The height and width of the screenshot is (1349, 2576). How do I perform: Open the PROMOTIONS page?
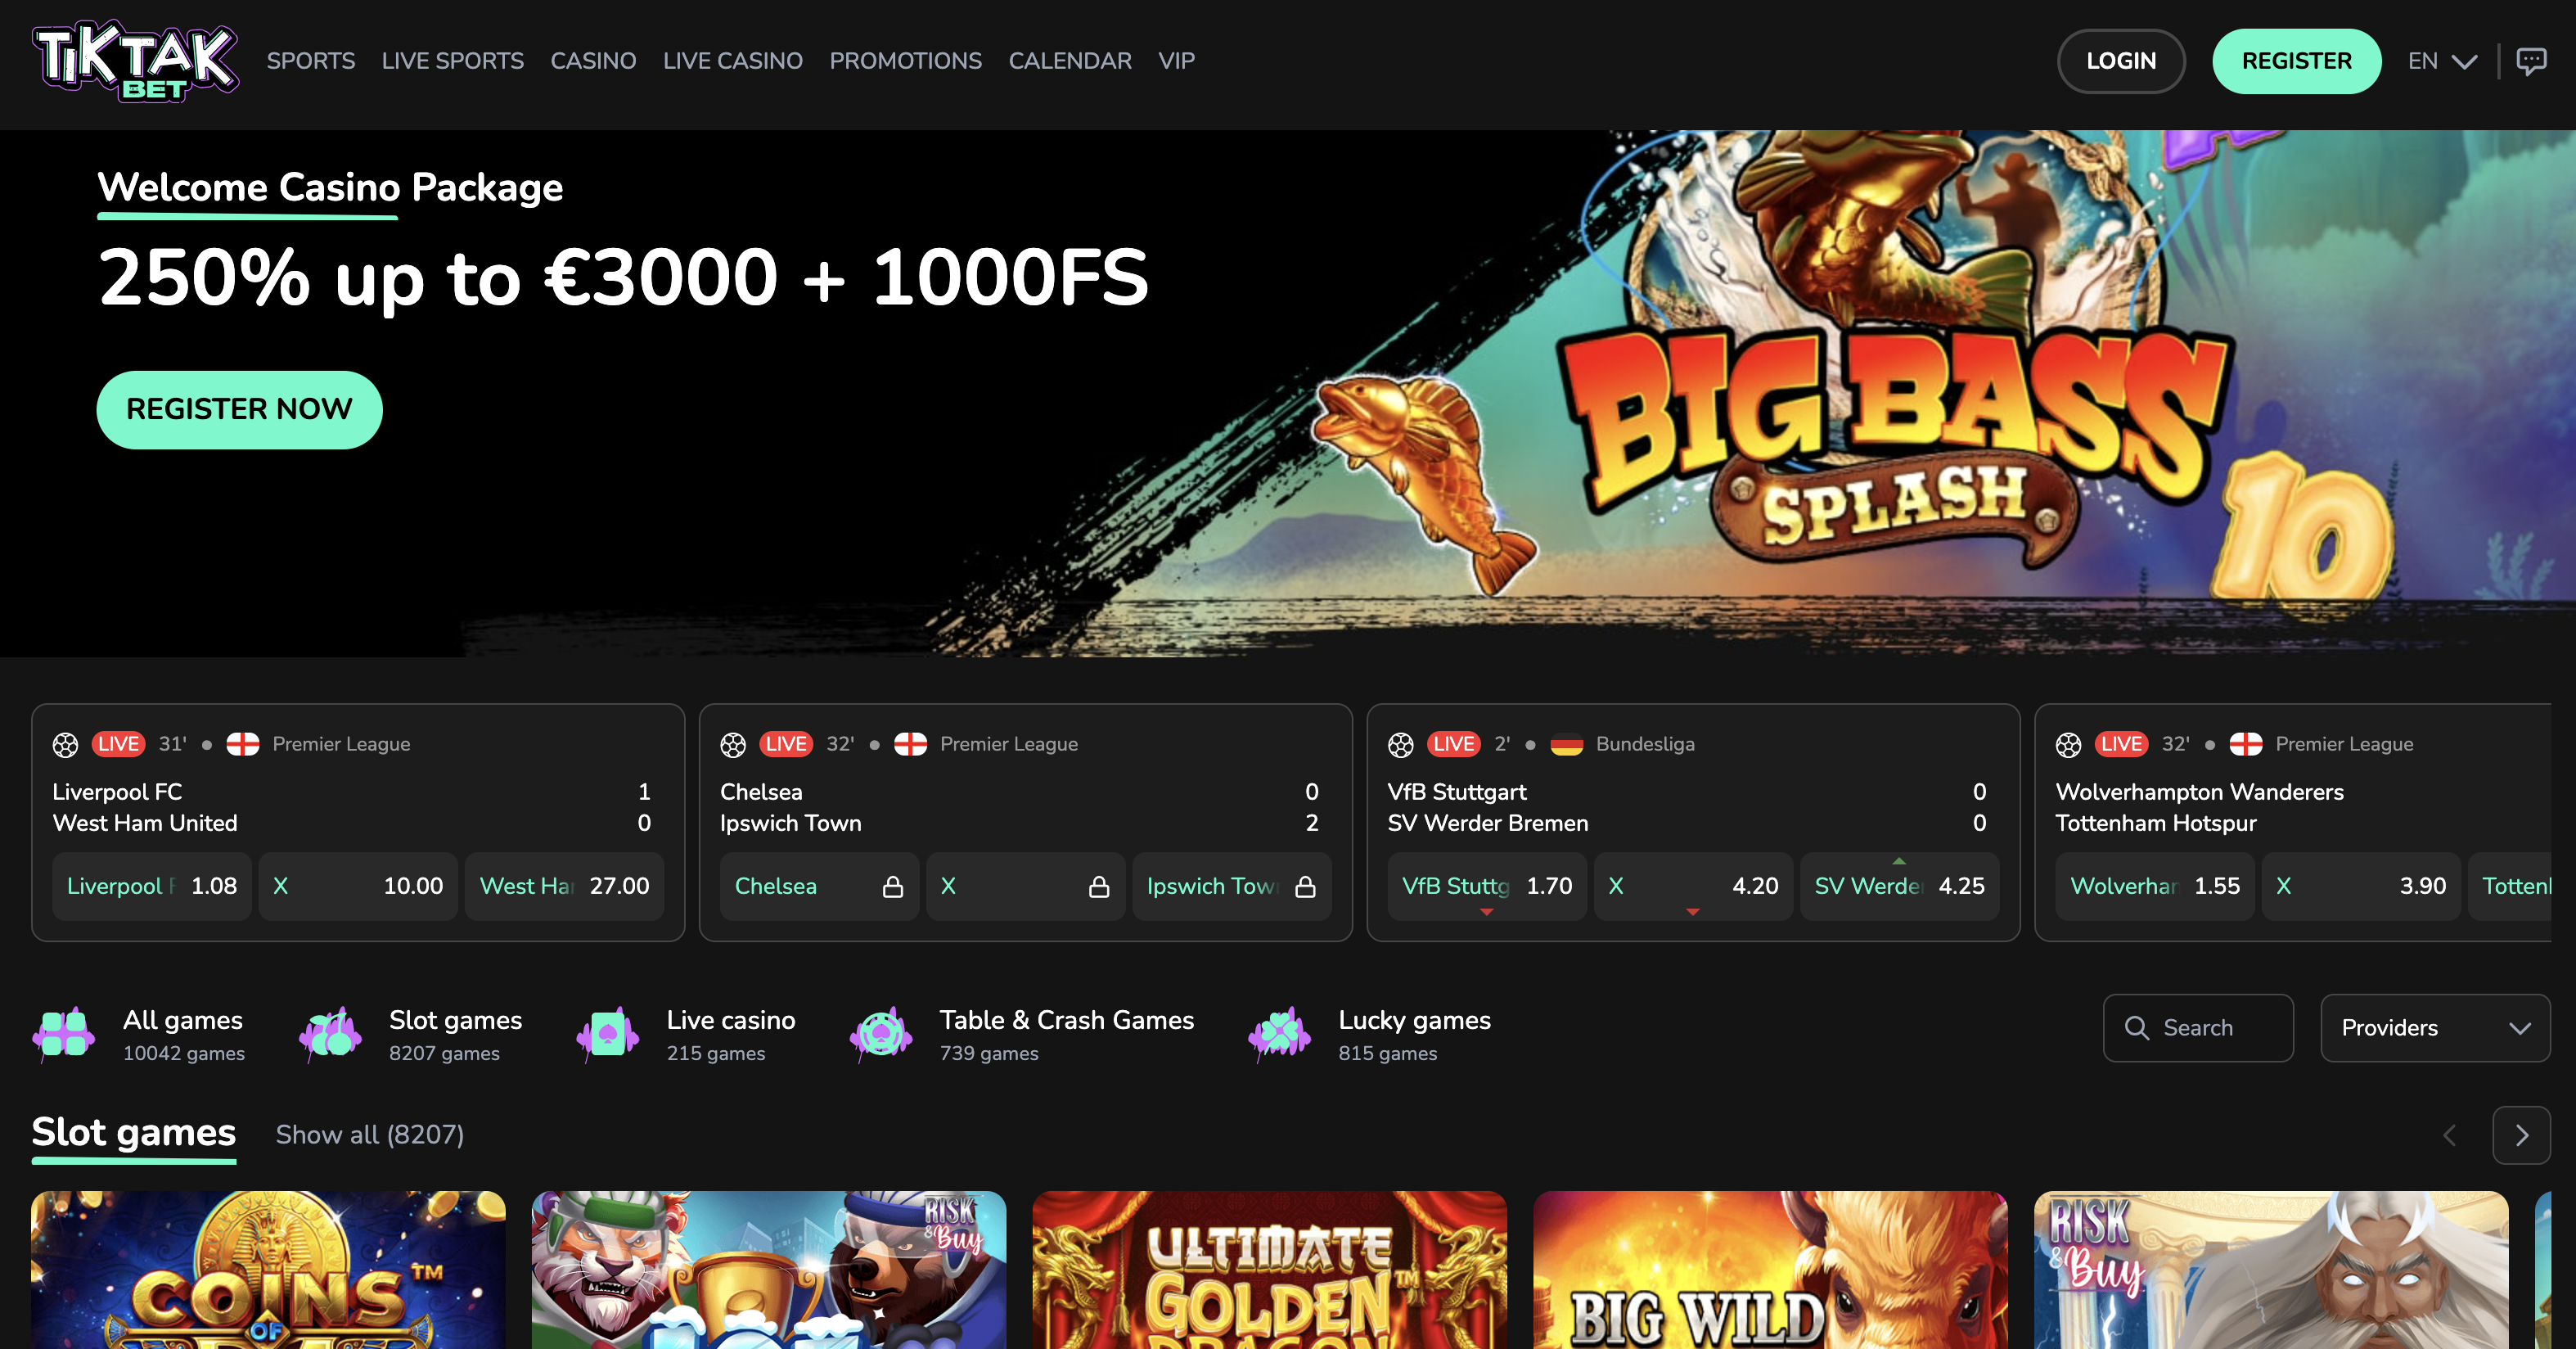[906, 61]
